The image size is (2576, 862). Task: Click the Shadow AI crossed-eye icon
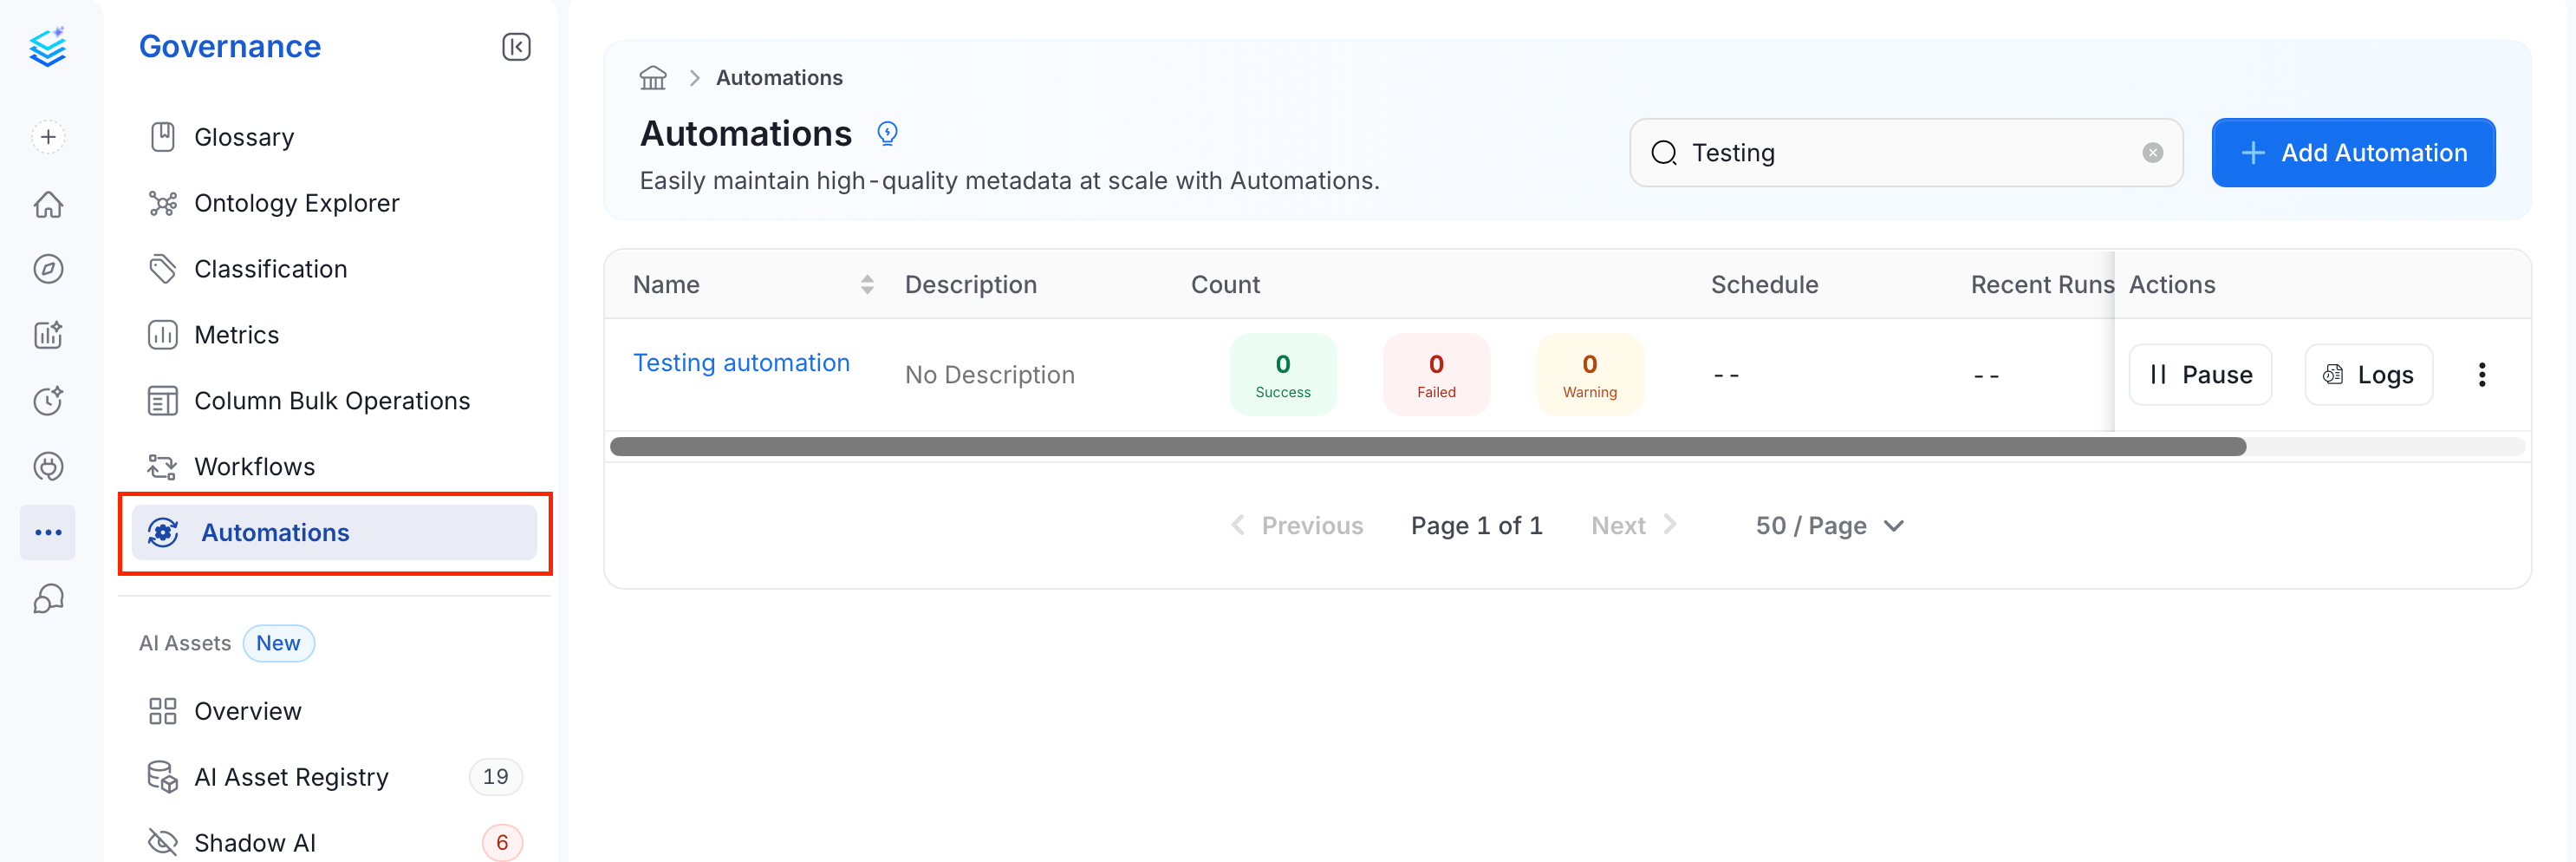coord(162,842)
